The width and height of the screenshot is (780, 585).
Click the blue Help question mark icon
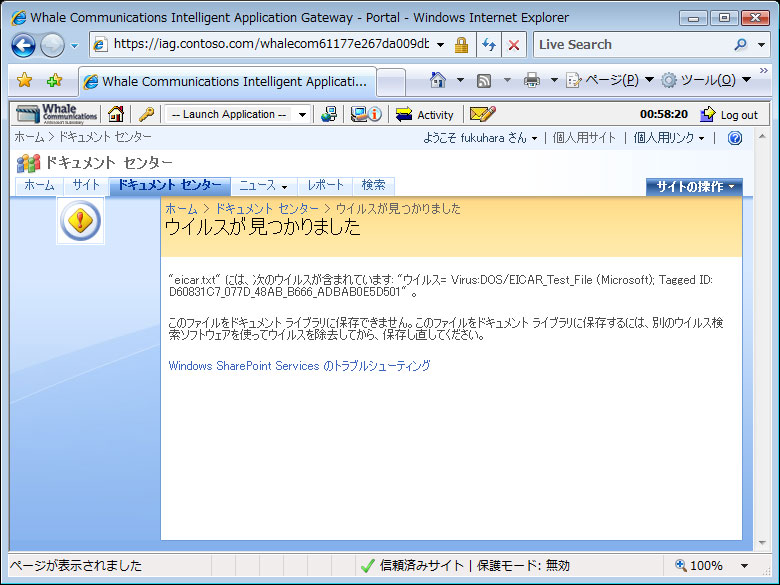[x=735, y=138]
